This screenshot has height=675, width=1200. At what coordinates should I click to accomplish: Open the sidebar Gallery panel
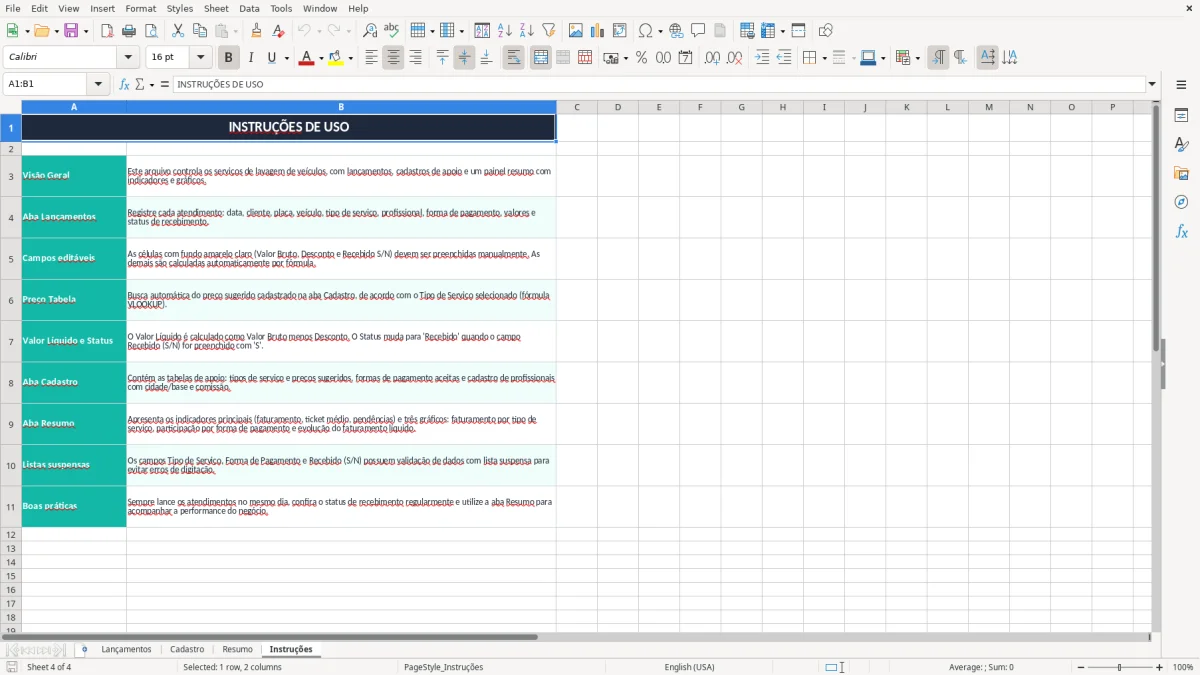(1181, 173)
